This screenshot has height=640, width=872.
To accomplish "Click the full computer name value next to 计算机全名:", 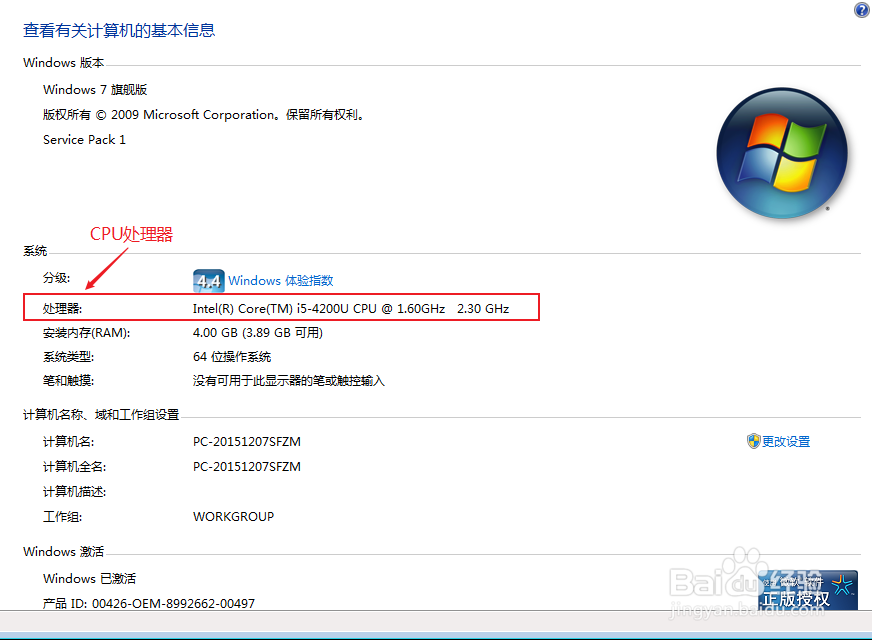I will click(246, 467).
